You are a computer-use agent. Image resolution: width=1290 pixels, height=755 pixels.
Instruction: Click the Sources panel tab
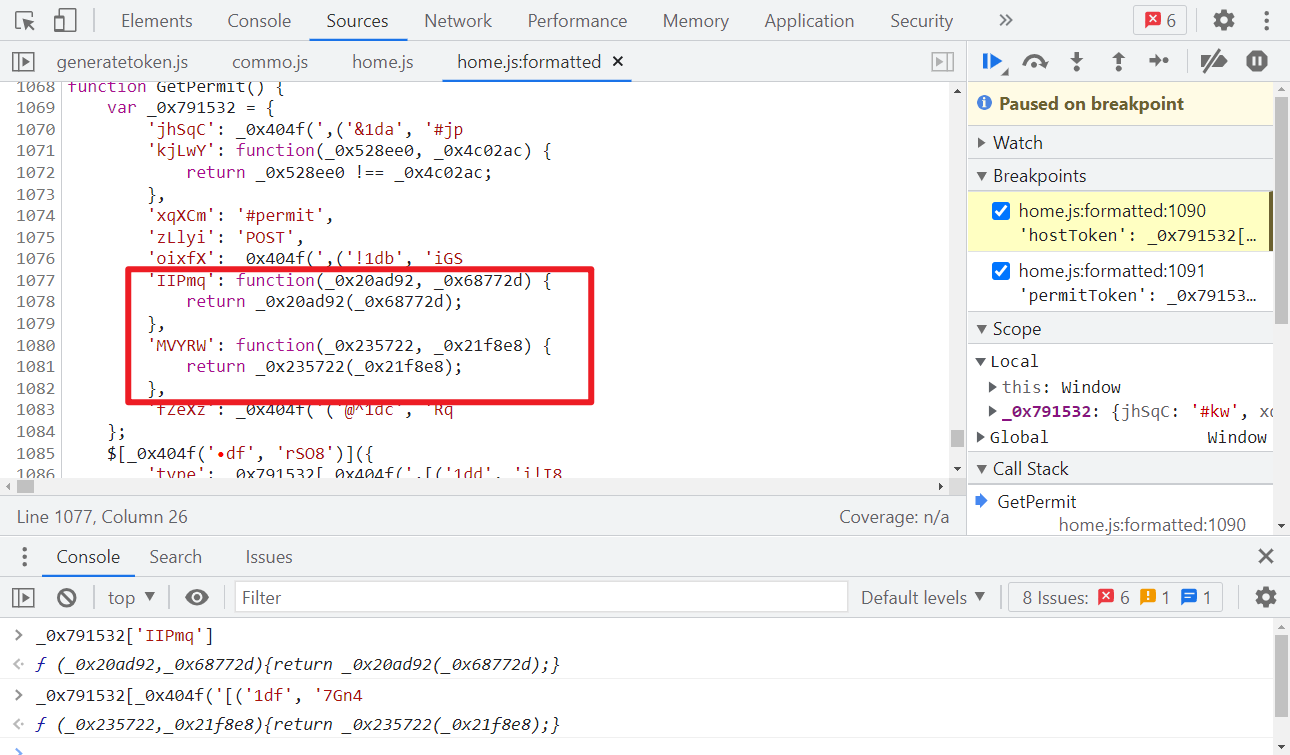coord(357,21)
